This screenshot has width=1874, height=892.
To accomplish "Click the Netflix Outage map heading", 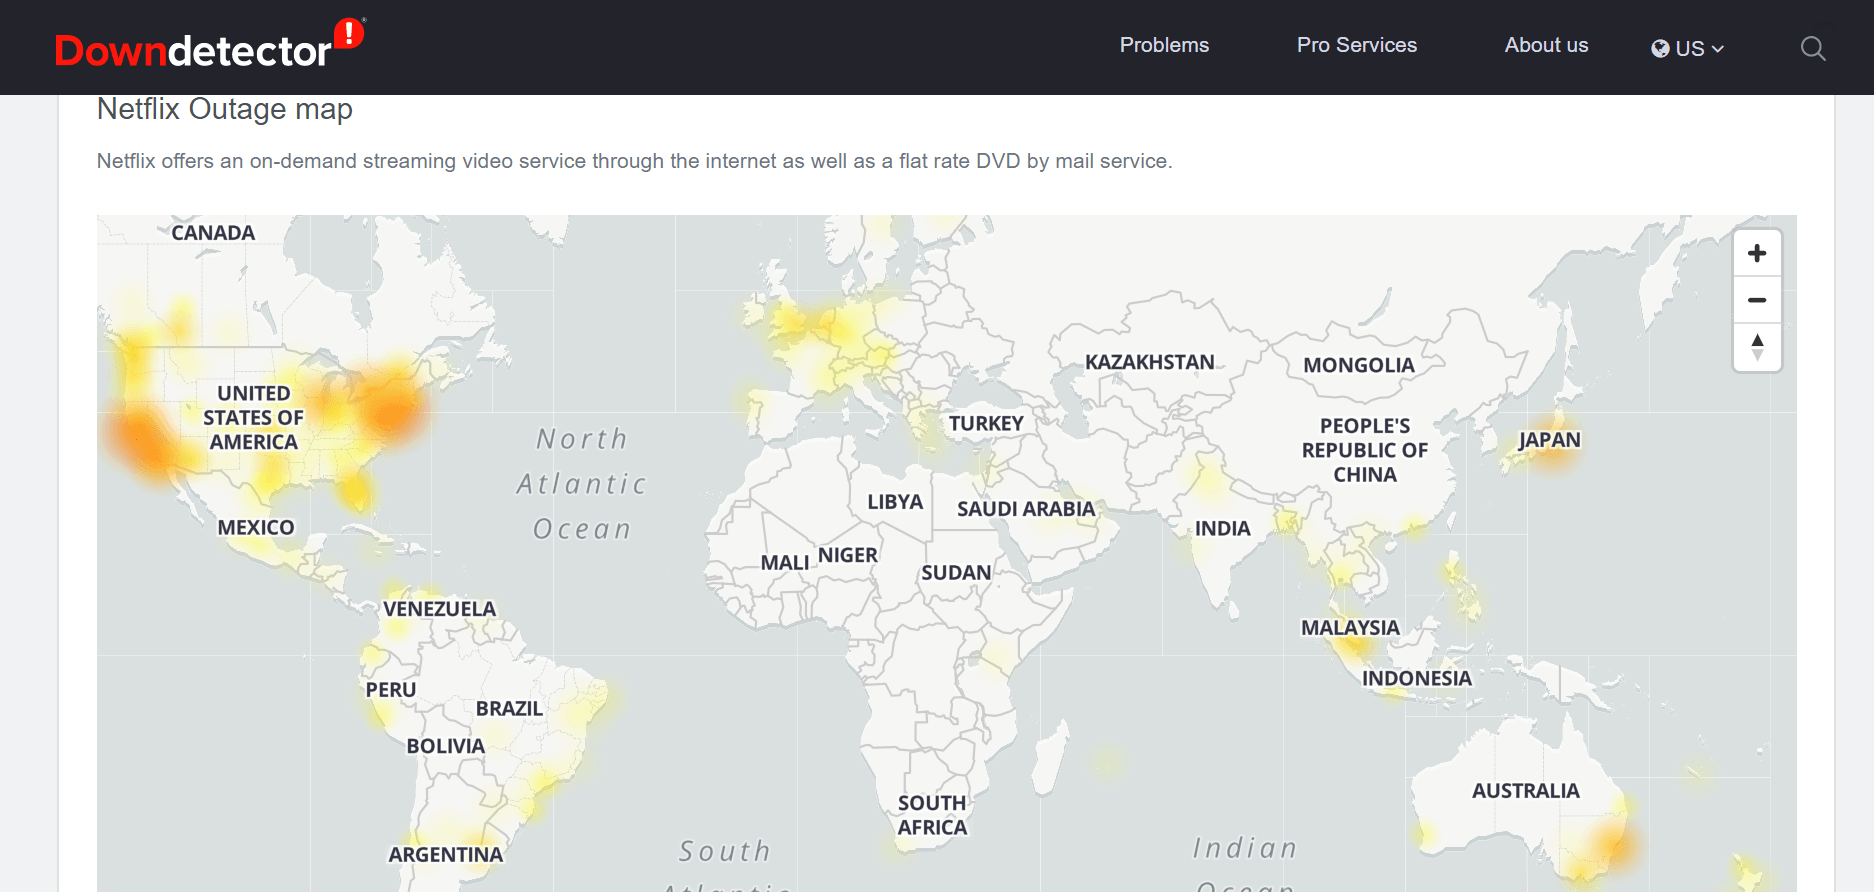I will [x=225, y=109].
